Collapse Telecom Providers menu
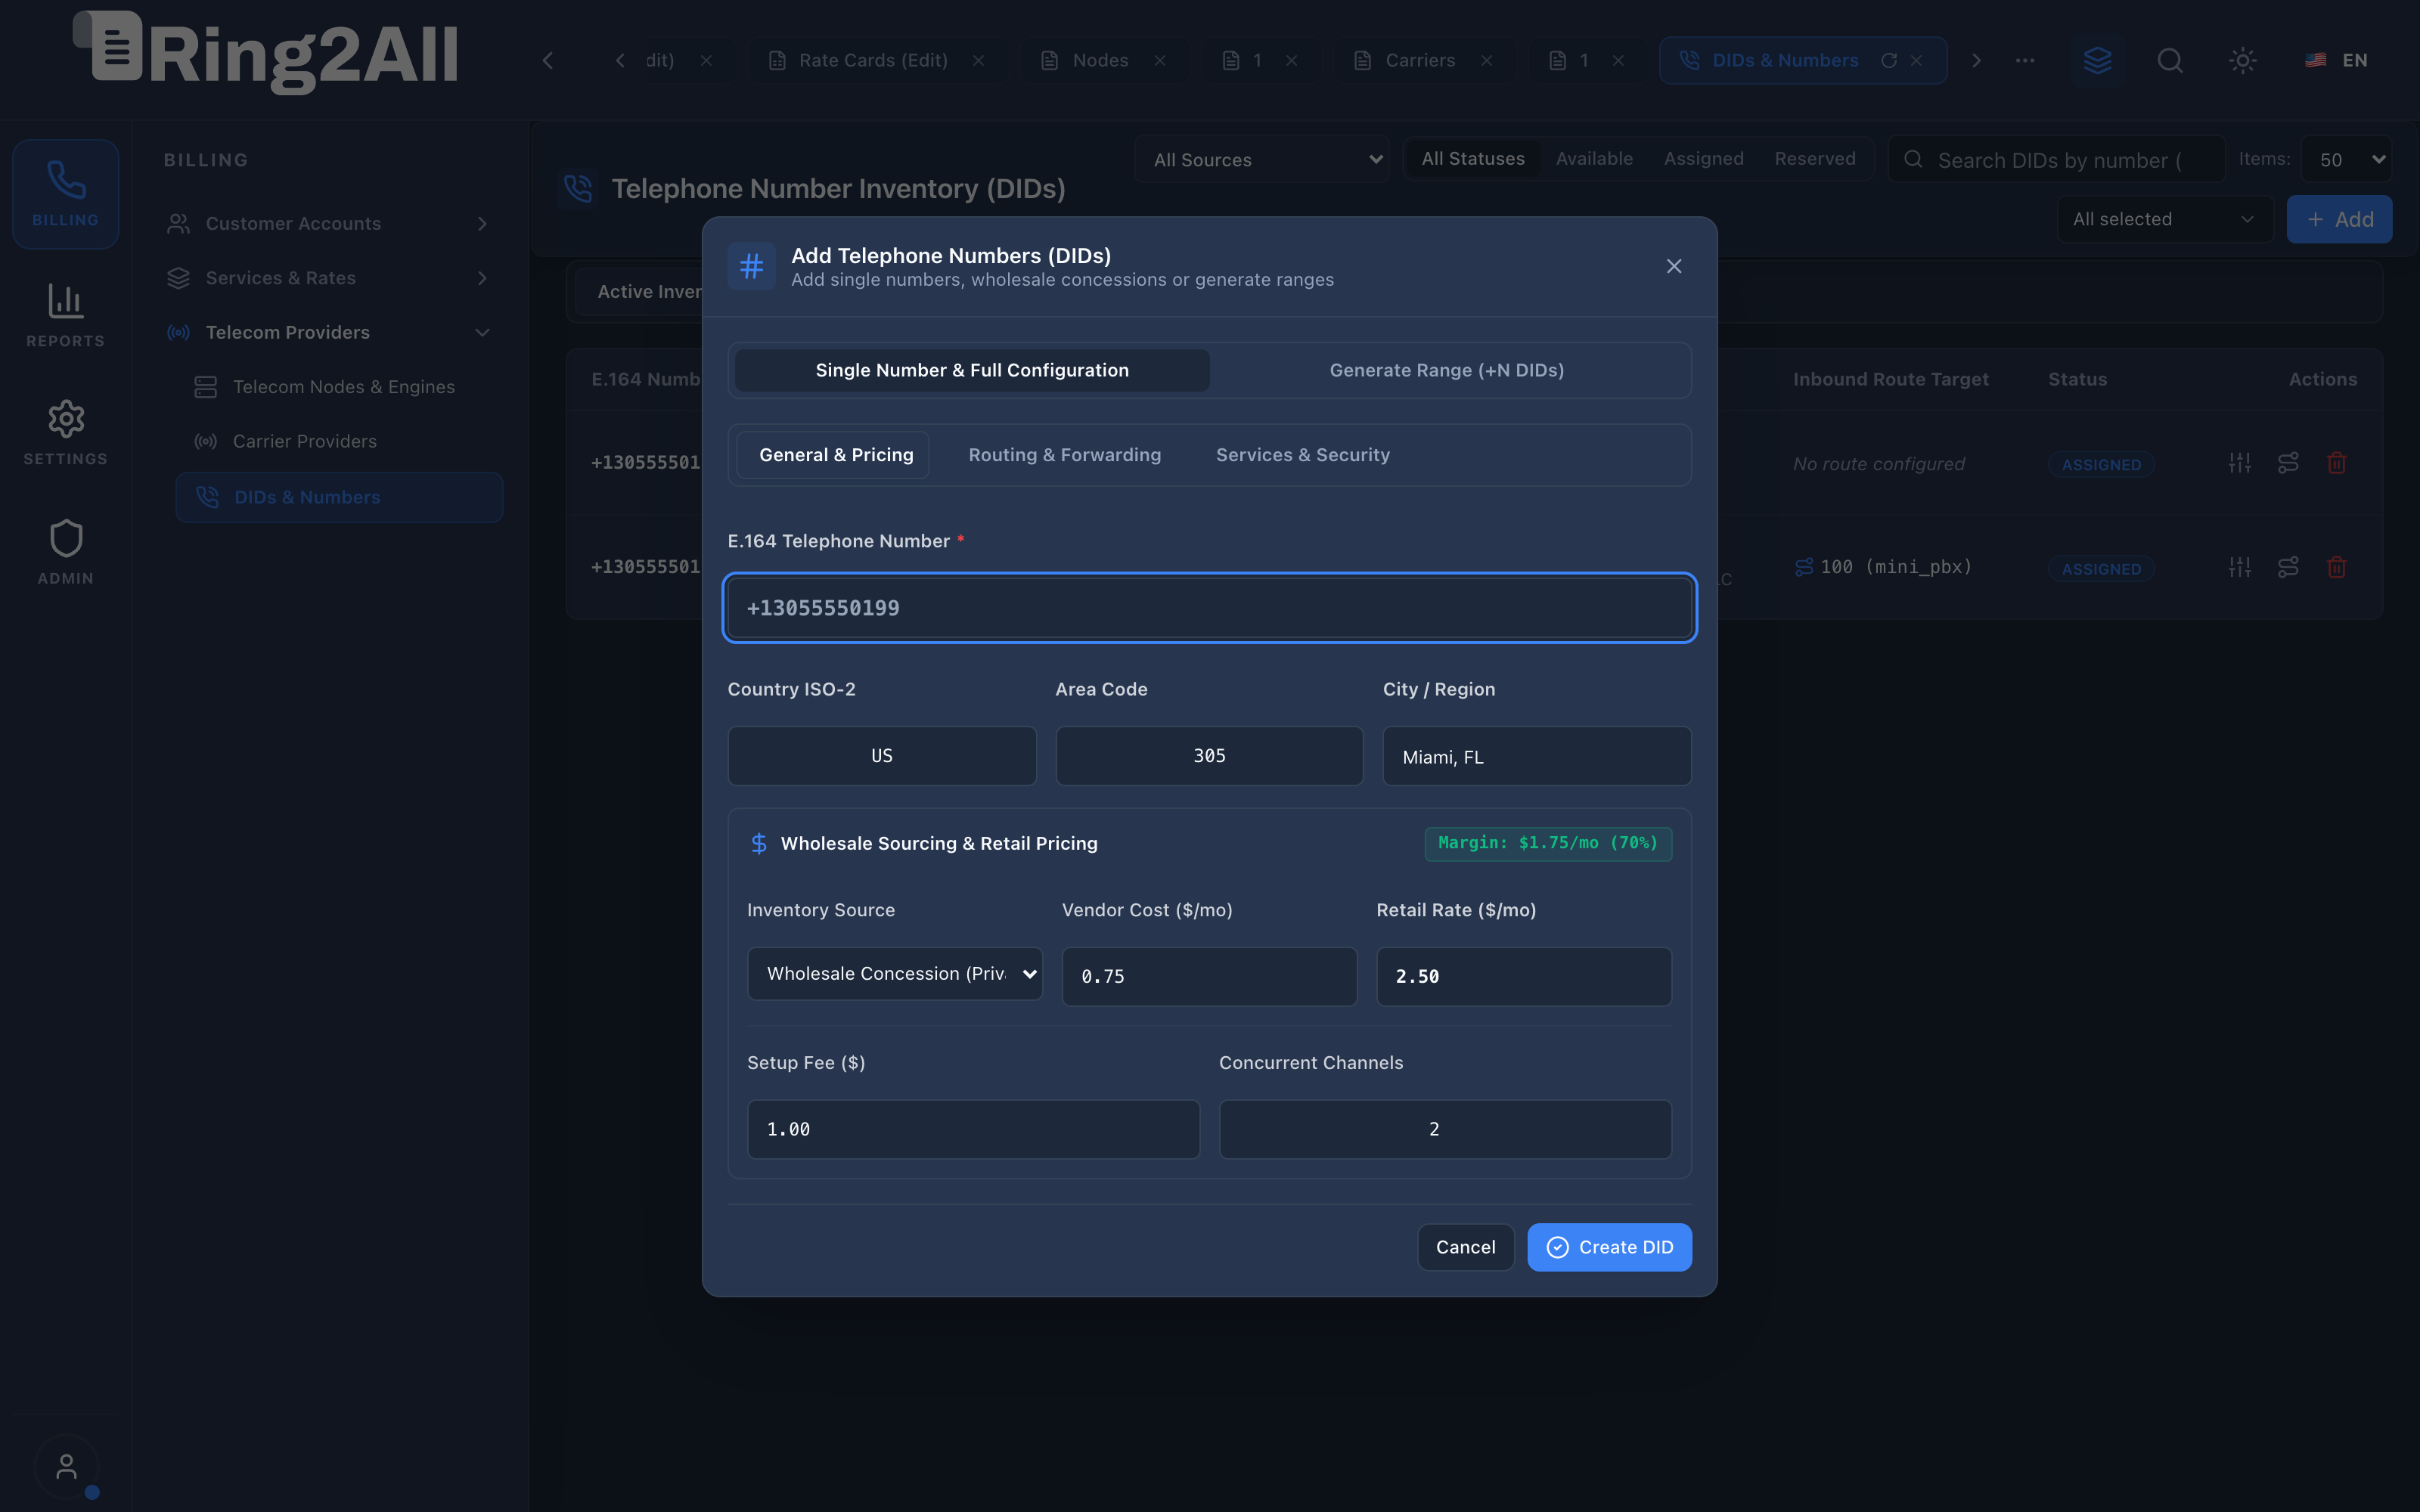This screenshot has height=1512, width=2420. (x=329, y=332)
